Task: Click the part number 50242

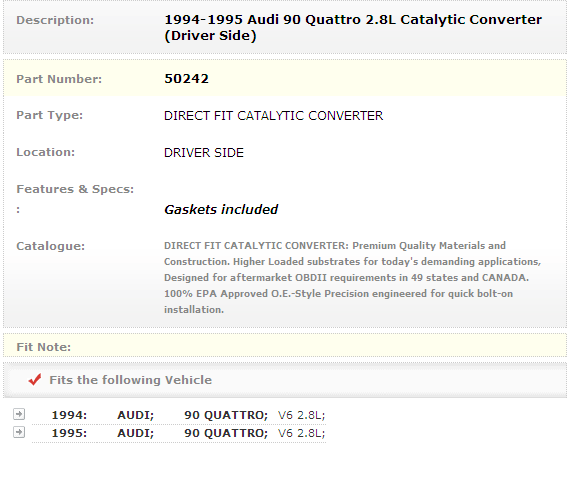Action: click(x=186, y=79)
